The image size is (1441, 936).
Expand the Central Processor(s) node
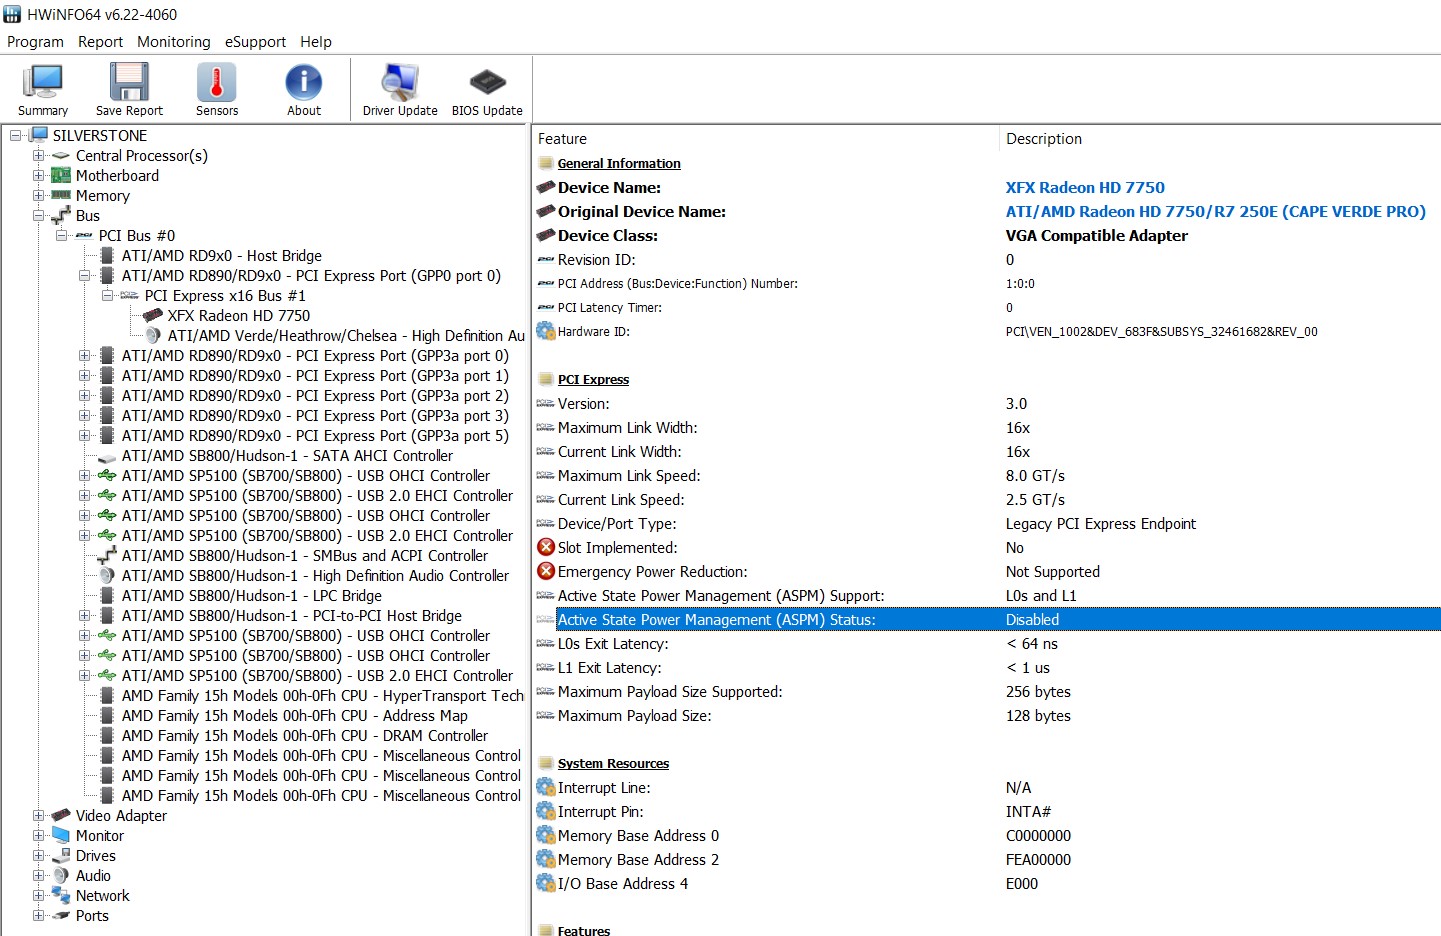38,155
